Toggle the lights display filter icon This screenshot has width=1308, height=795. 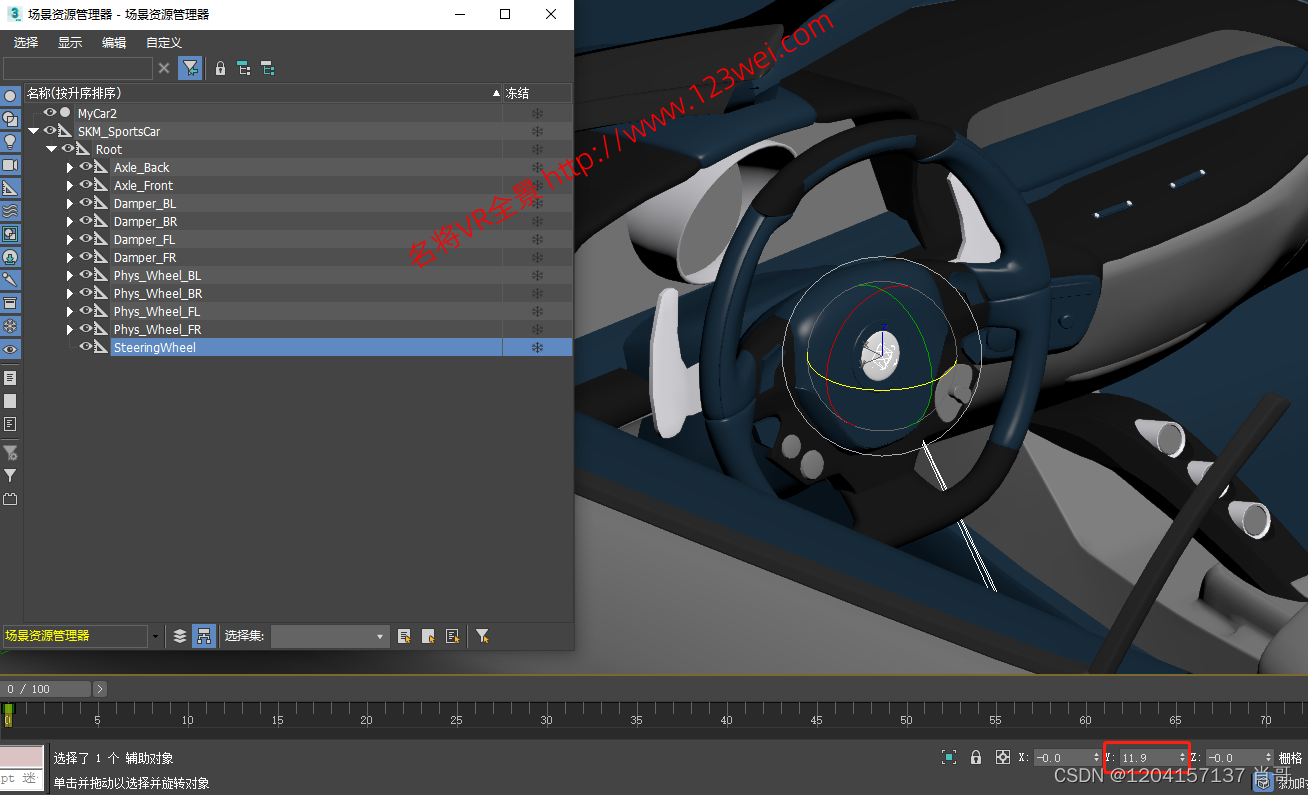click(x=10, y=142)
